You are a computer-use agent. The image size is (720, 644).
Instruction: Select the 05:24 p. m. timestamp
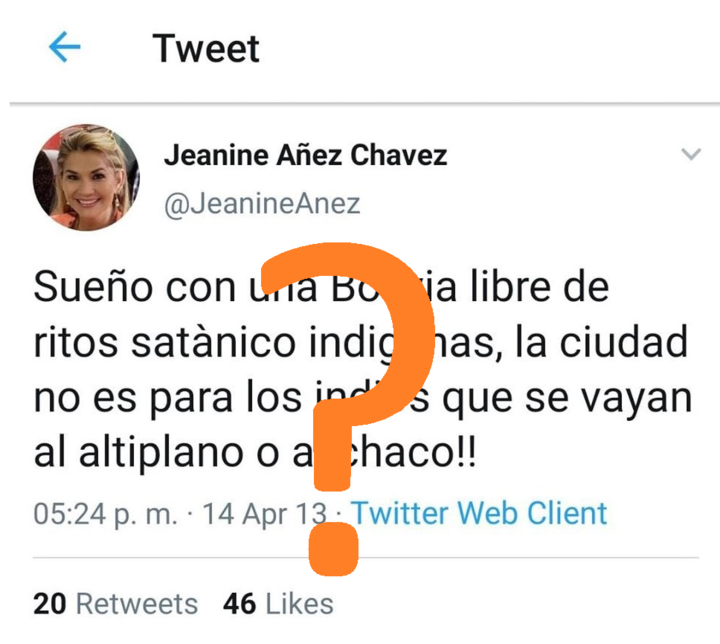click(x=105, y=514)
